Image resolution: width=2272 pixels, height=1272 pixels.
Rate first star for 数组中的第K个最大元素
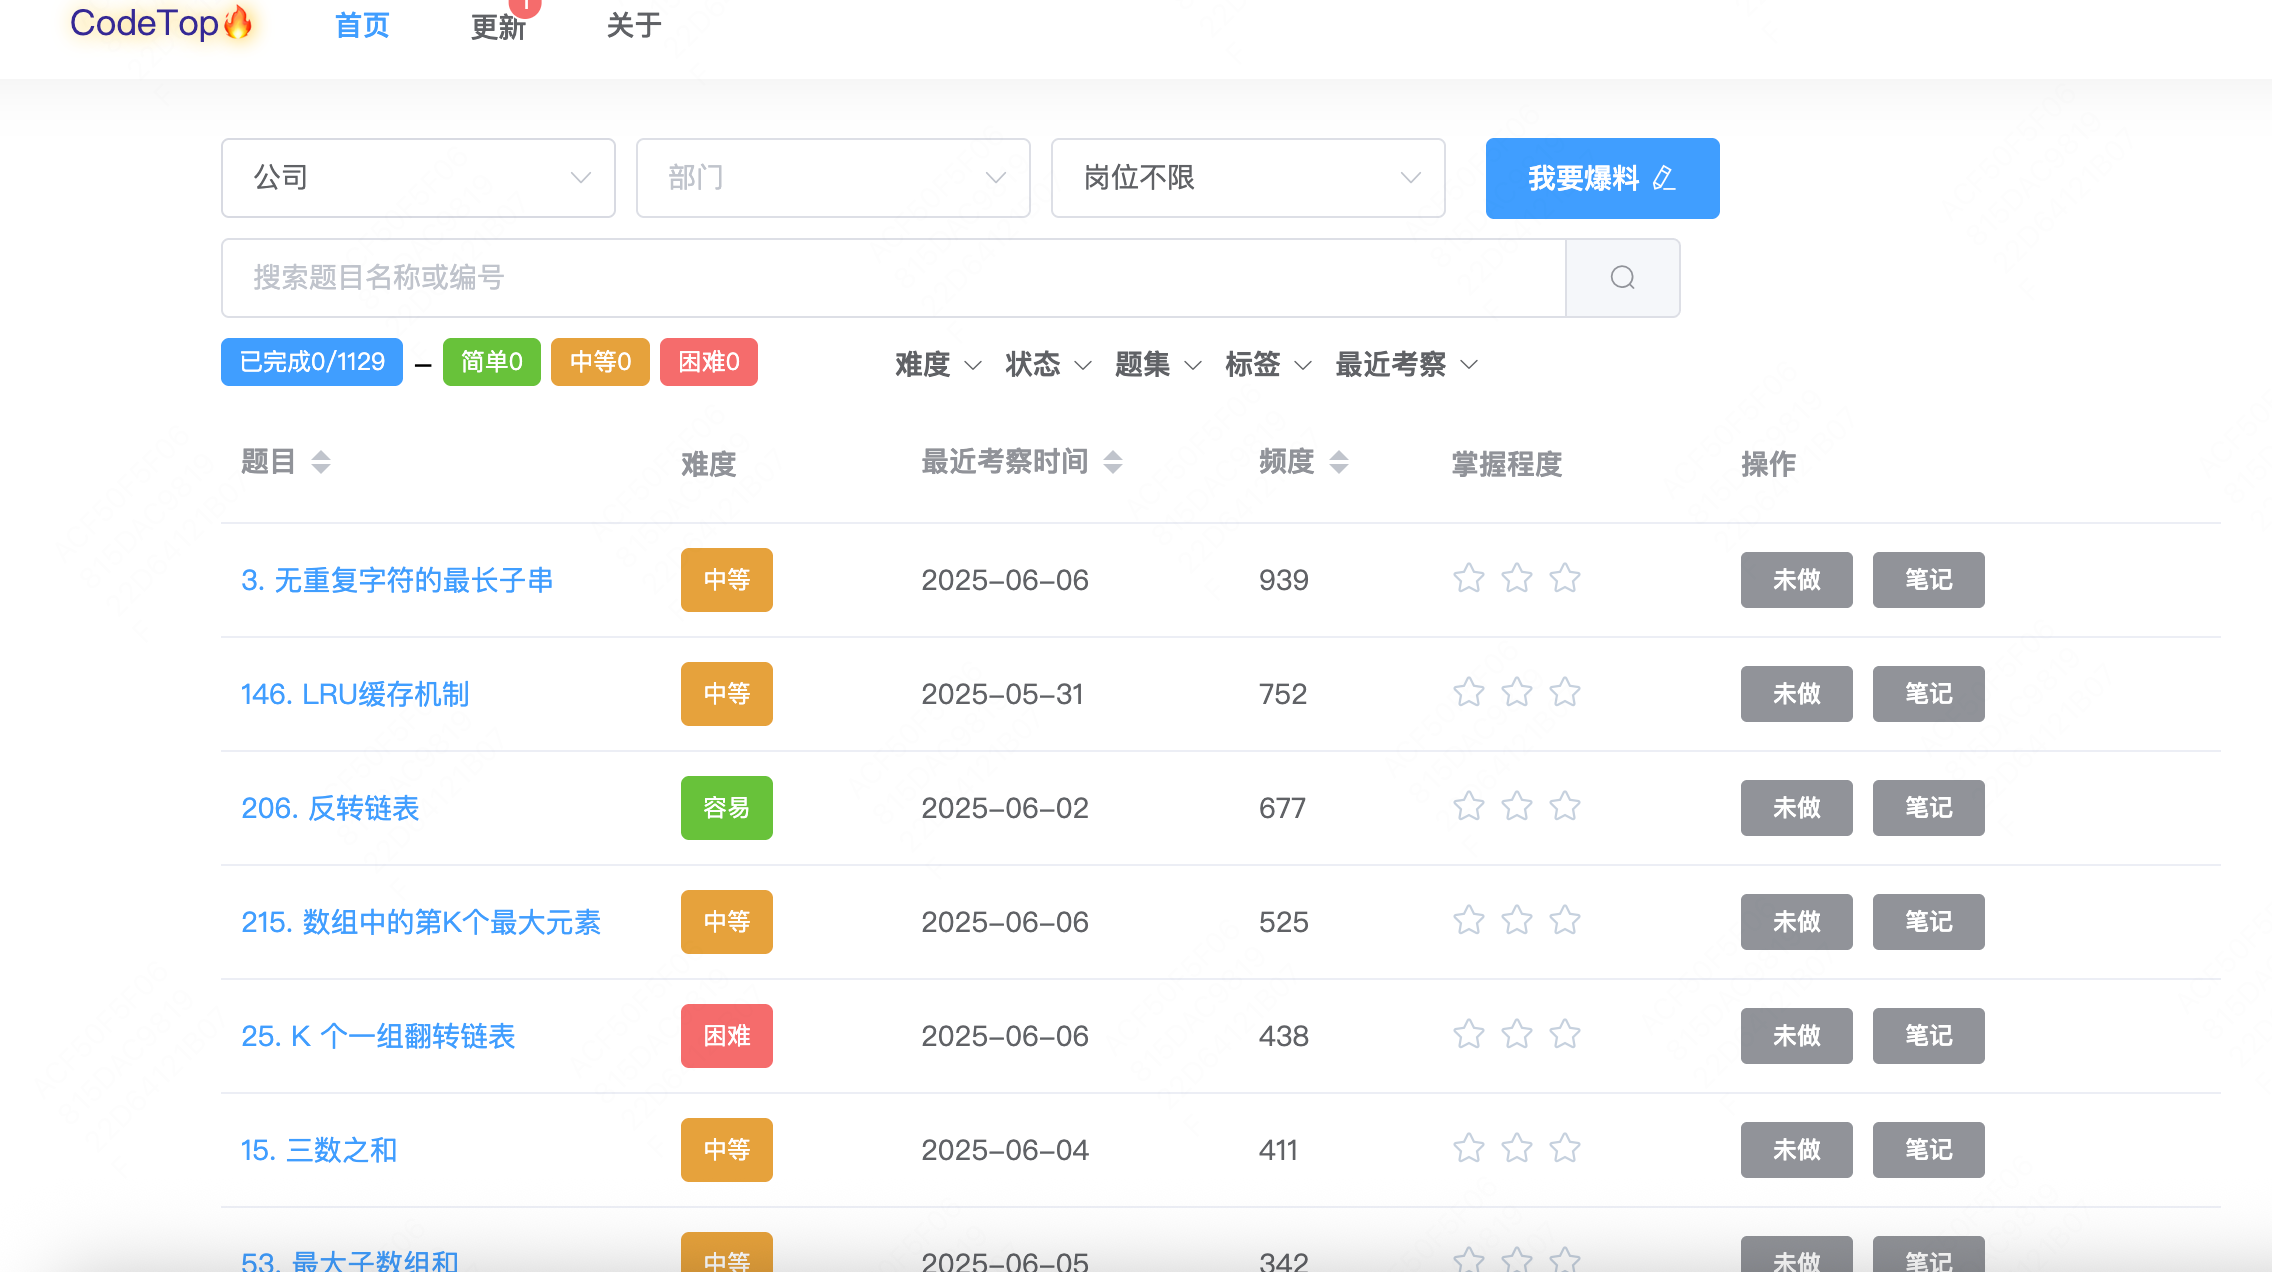[x=1469, y=920]
